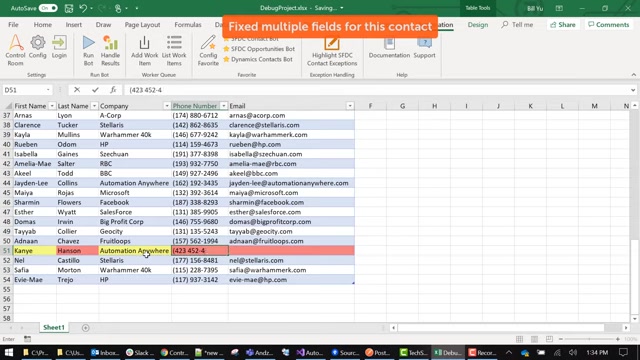This screenshot has height=360, width=640.
Task: Select the red cell Hanson
Action: pos(78,251)
